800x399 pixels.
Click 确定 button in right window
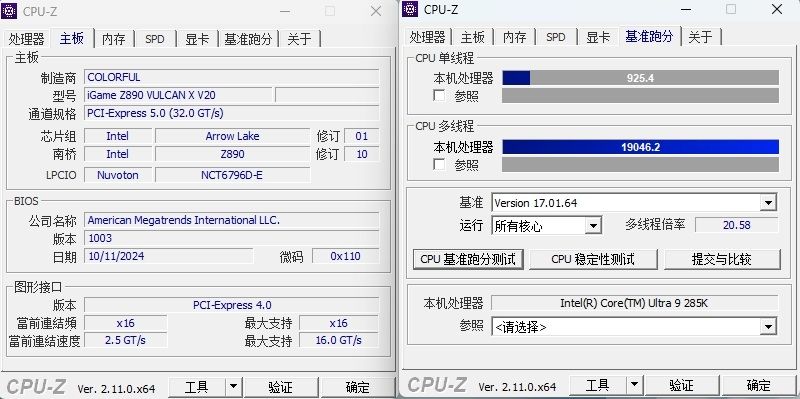pyautogui.click(x=758, y=385)
